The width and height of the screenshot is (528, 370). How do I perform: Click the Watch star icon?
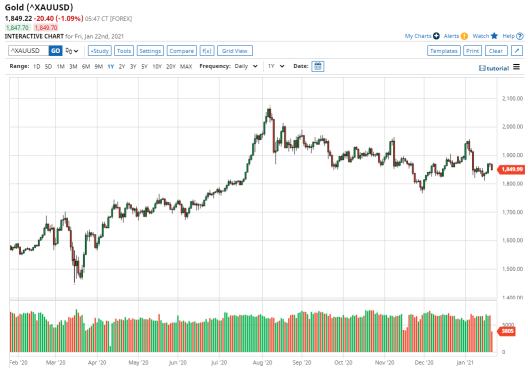[494, 36]
